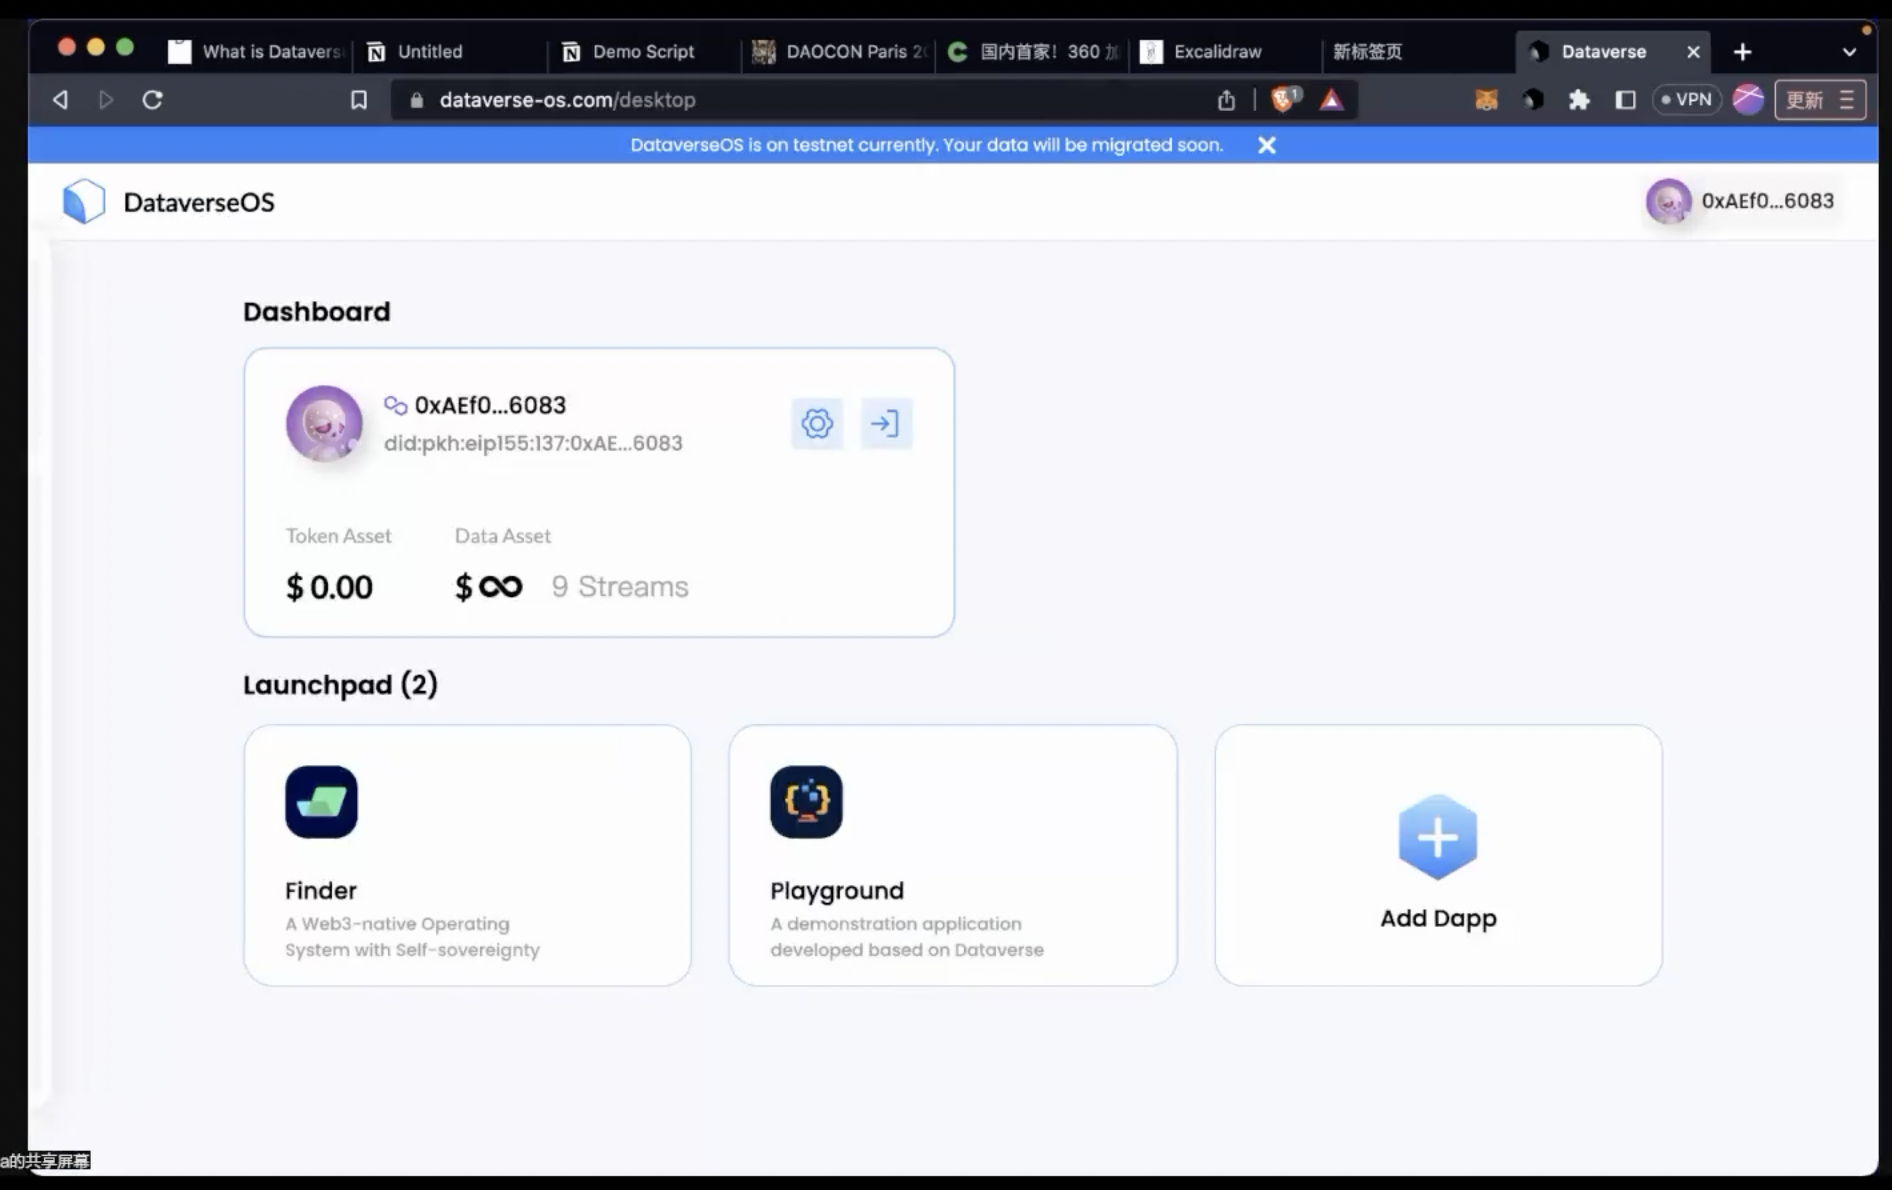The image size is (1892, 1190).
Task: Switch to the DAOCON Paris tab
Action: coord(839,52)
